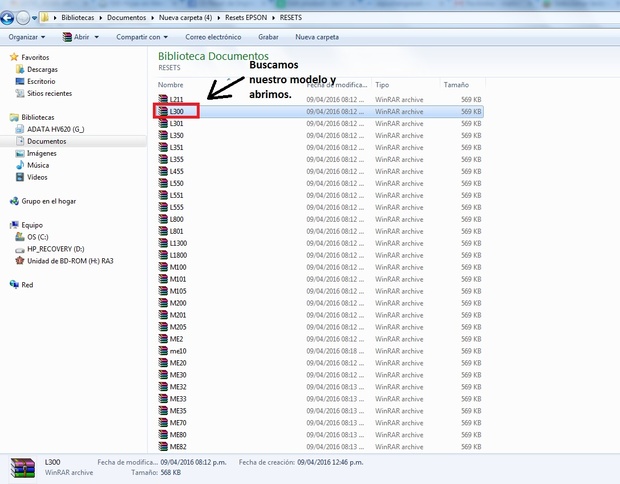Viewport: 620px width, 484px height.
Task: Sort by the Tamaño column header
Action: 456,85
